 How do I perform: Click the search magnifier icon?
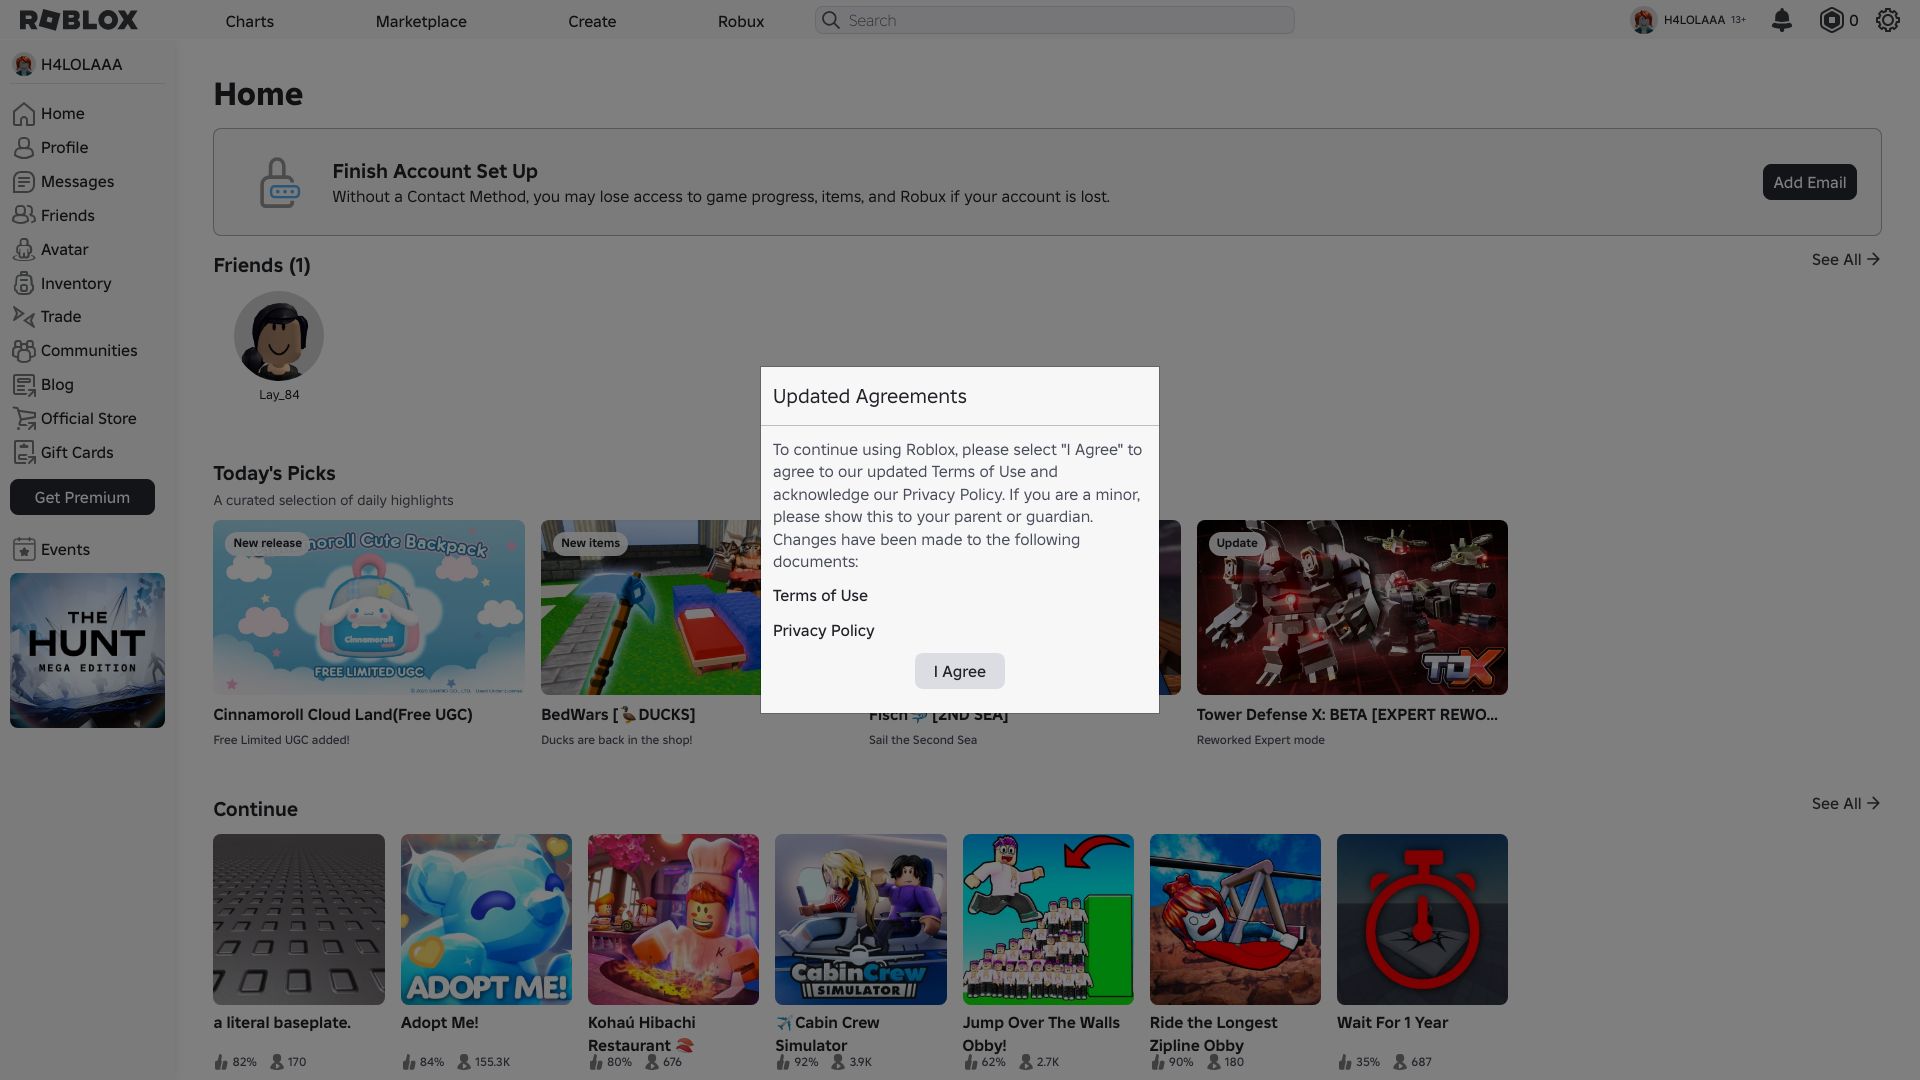click(x=830, y=20)
